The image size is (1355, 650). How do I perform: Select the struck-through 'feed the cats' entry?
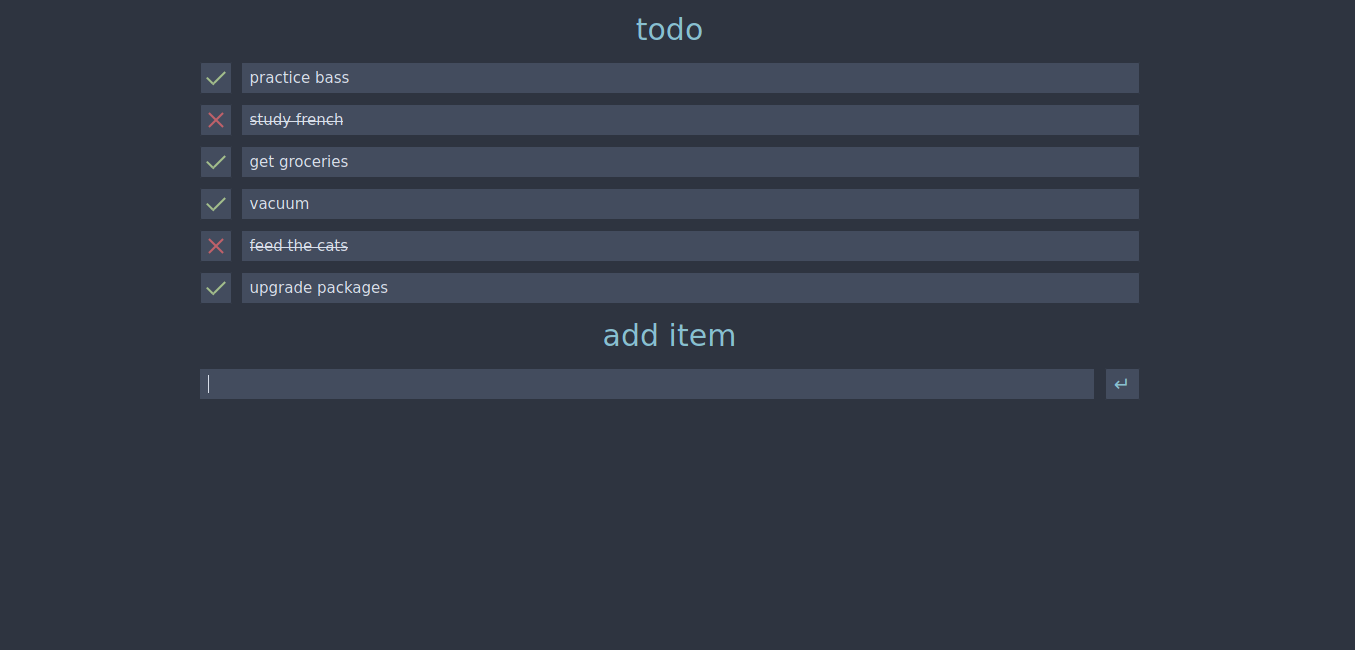(690, 246)
